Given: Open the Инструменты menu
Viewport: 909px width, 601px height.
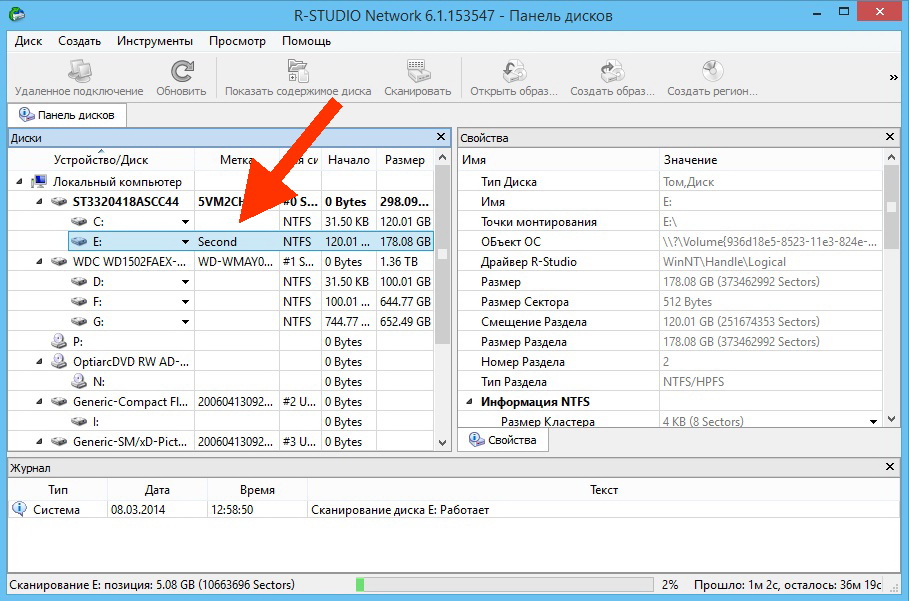Looking at the screenshot, I should click(x=154, y=41).
